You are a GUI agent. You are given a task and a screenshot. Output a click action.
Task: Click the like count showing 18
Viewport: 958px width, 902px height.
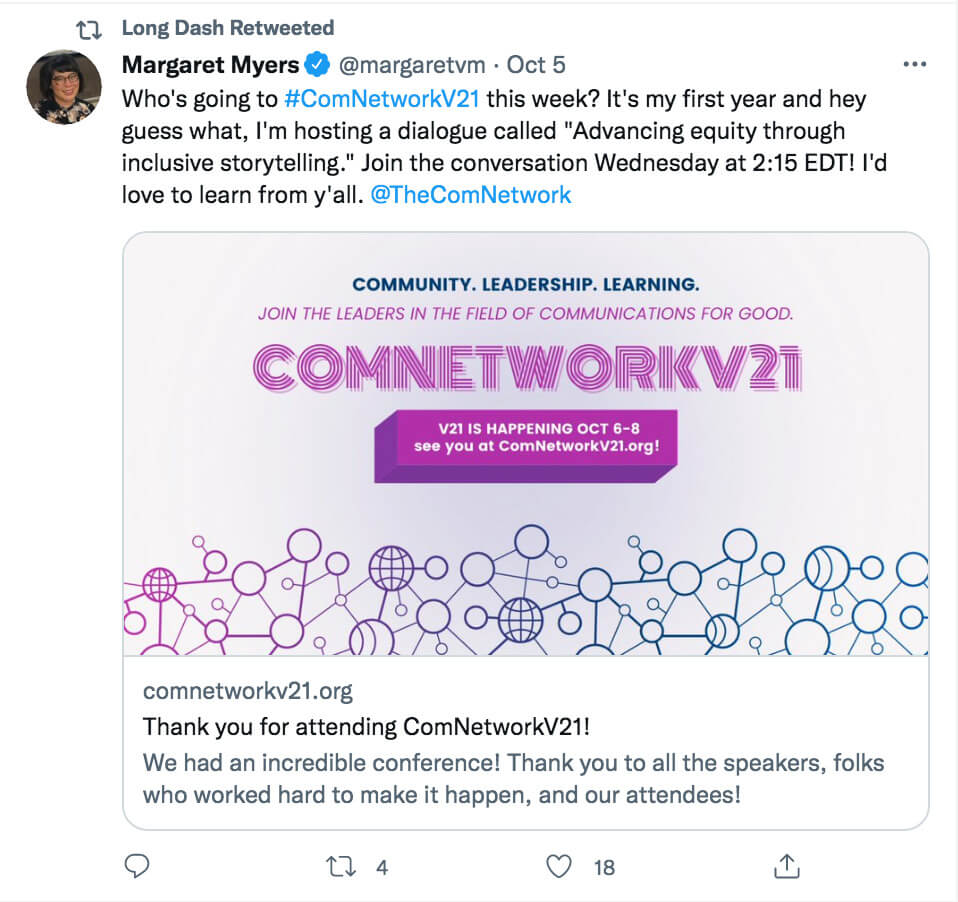[603, 868]
